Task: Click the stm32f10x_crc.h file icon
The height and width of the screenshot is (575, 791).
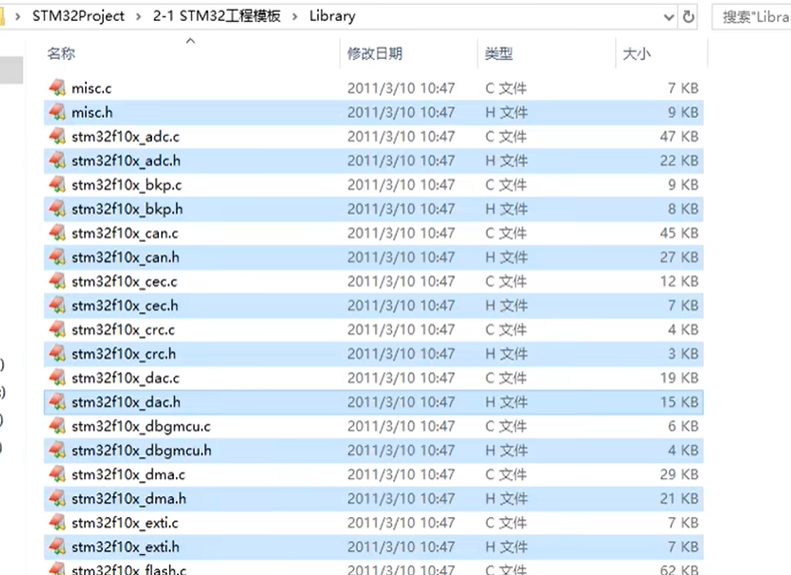Action: pos(58,354)
